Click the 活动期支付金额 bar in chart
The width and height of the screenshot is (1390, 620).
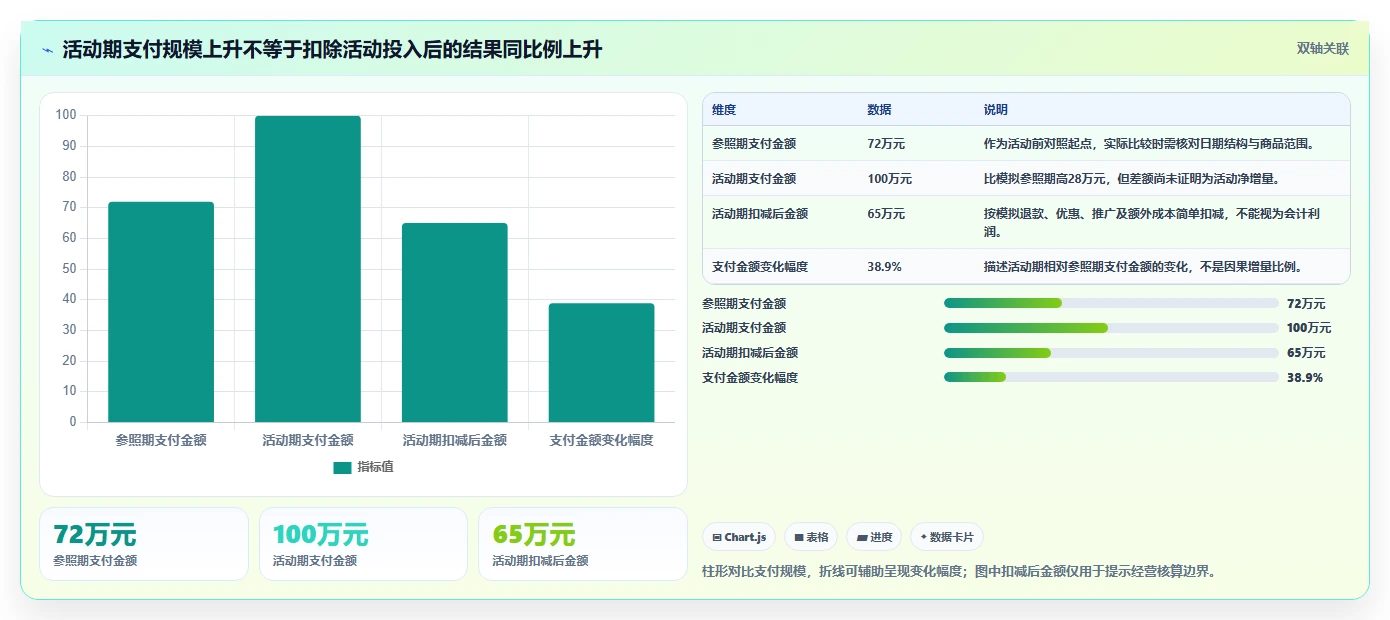point(308,269)
